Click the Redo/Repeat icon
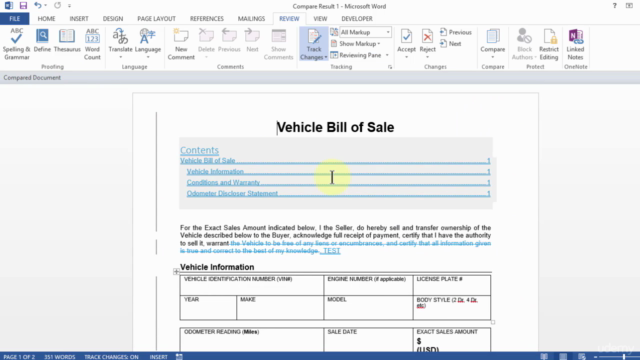Viewport: 640px width, 360px height. [x=57, y=6]
